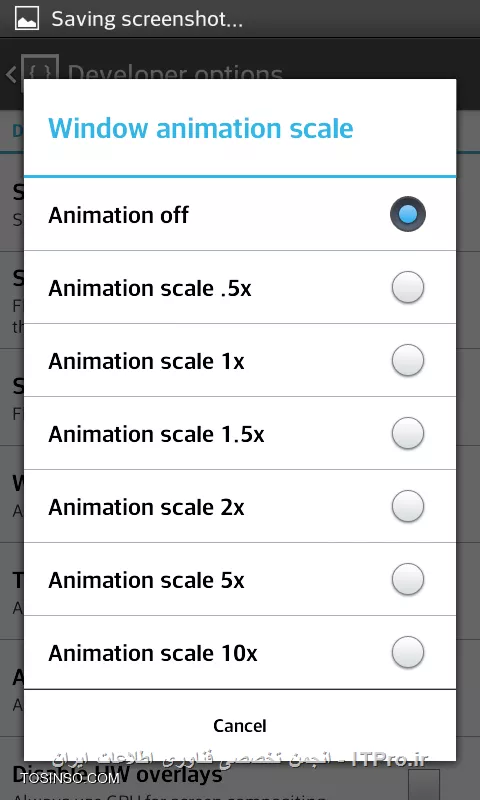Dismiss the dialog with Cancel

coord(240,725)
